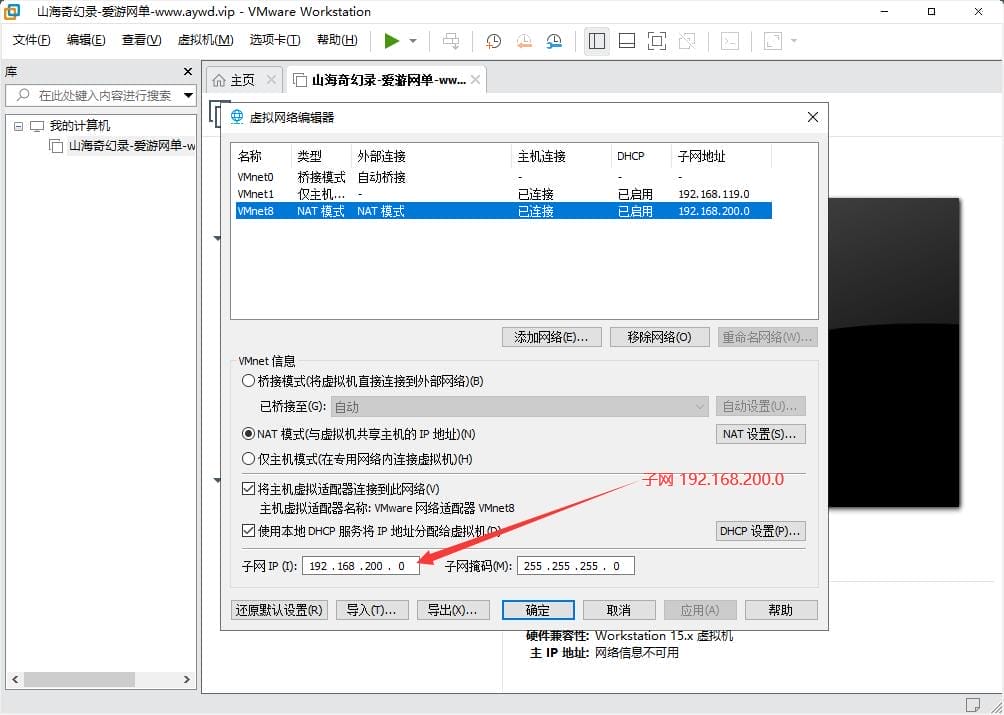
Task: Toggle the library sidebar panel icon
Action: pos(596,41)
